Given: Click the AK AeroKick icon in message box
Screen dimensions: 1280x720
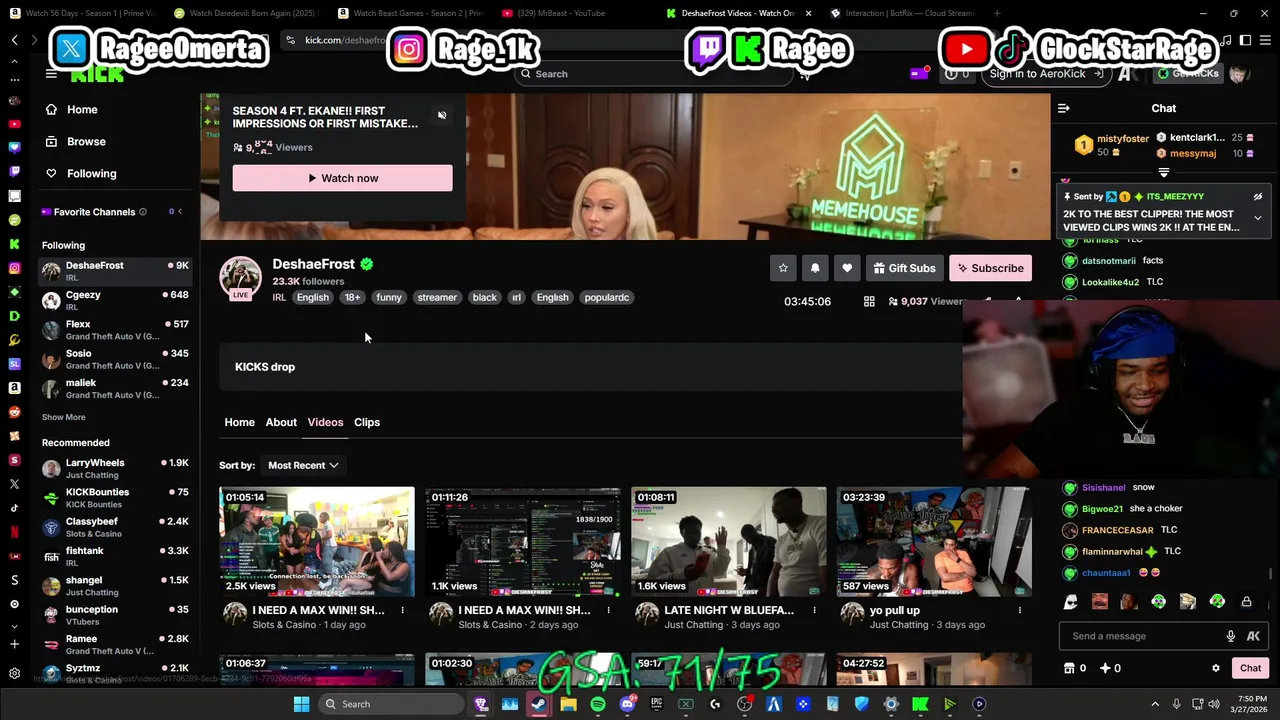Looking at the screenshot, I should pyautogui.click(x=1253, y=636).
